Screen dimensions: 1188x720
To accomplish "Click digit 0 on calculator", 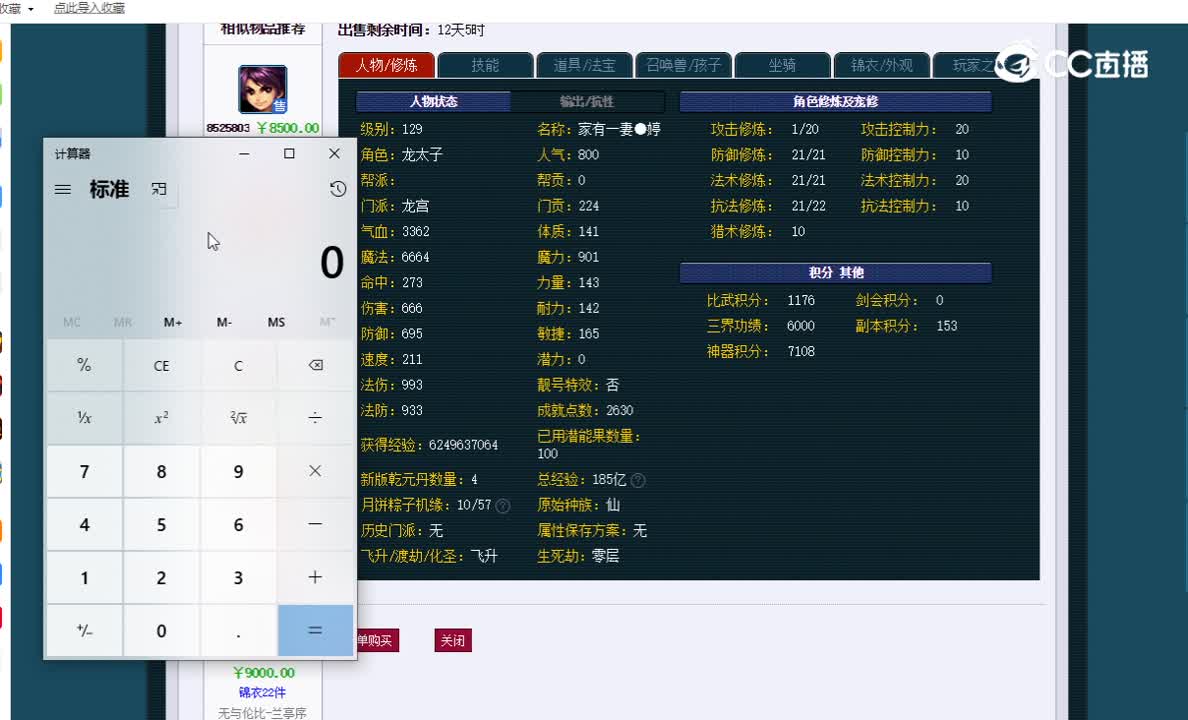I will pos(161,631).
